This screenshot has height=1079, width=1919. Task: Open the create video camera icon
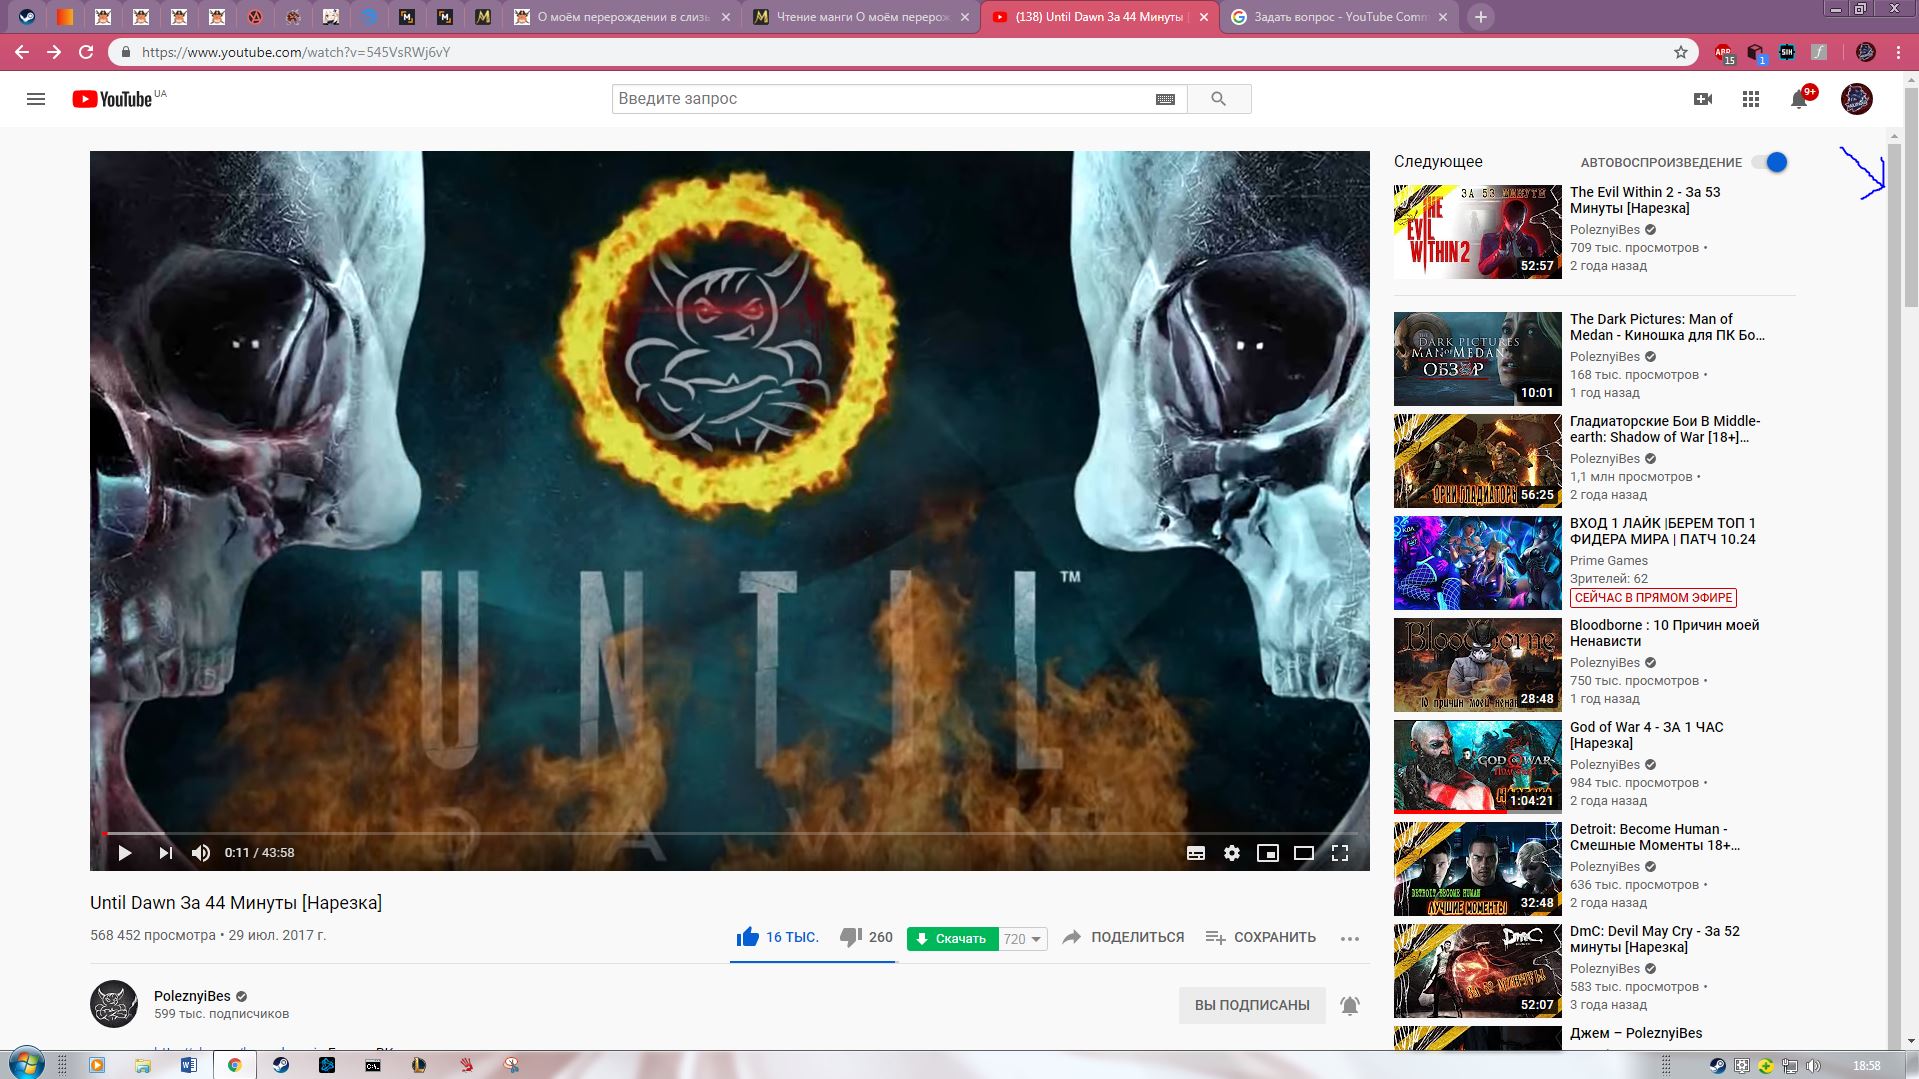pos(1703,99)
